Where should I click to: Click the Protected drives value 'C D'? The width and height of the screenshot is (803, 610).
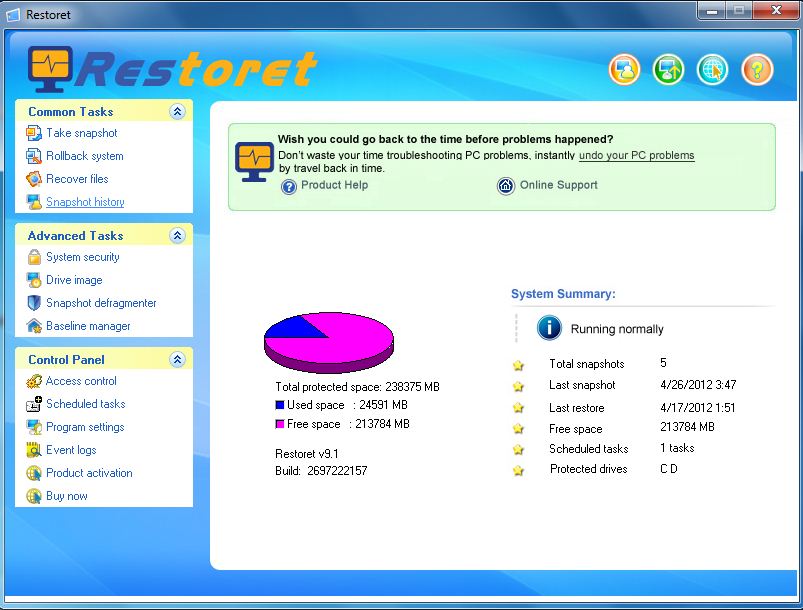point(669,469)
